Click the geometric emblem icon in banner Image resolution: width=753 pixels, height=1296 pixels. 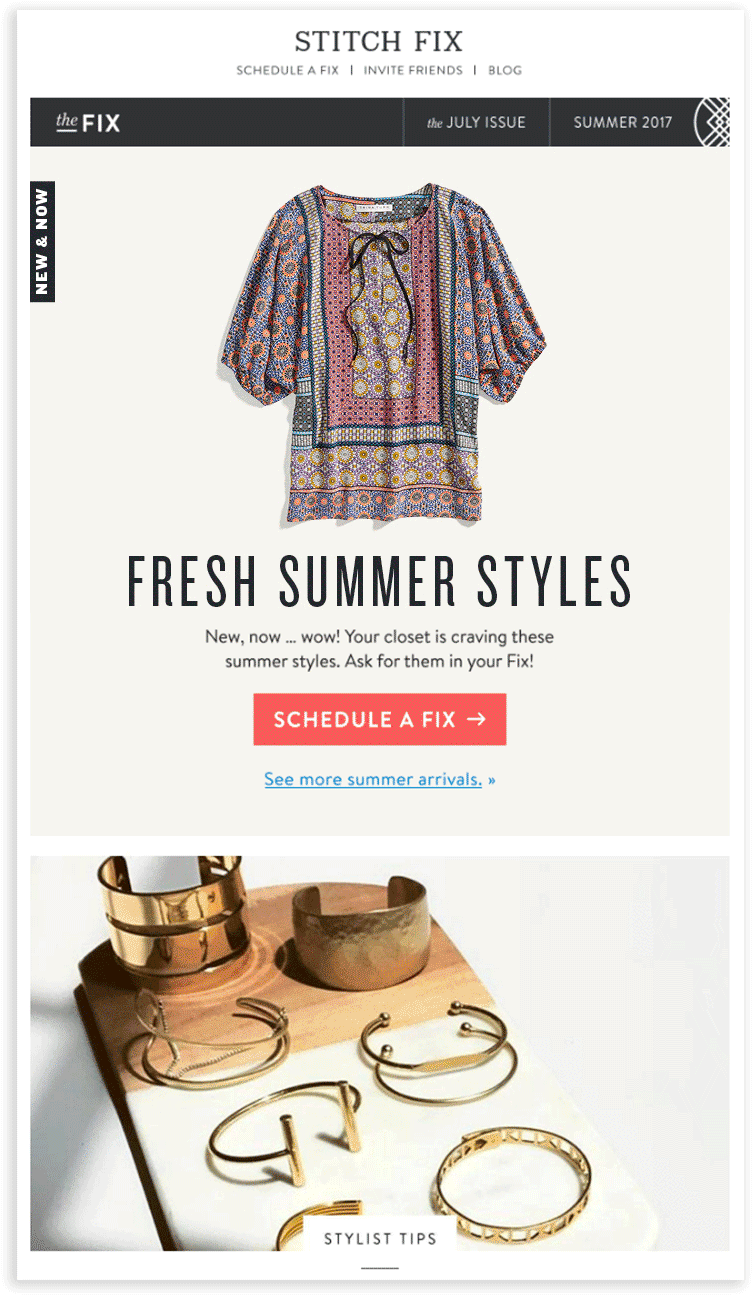(x=712, y=123)
